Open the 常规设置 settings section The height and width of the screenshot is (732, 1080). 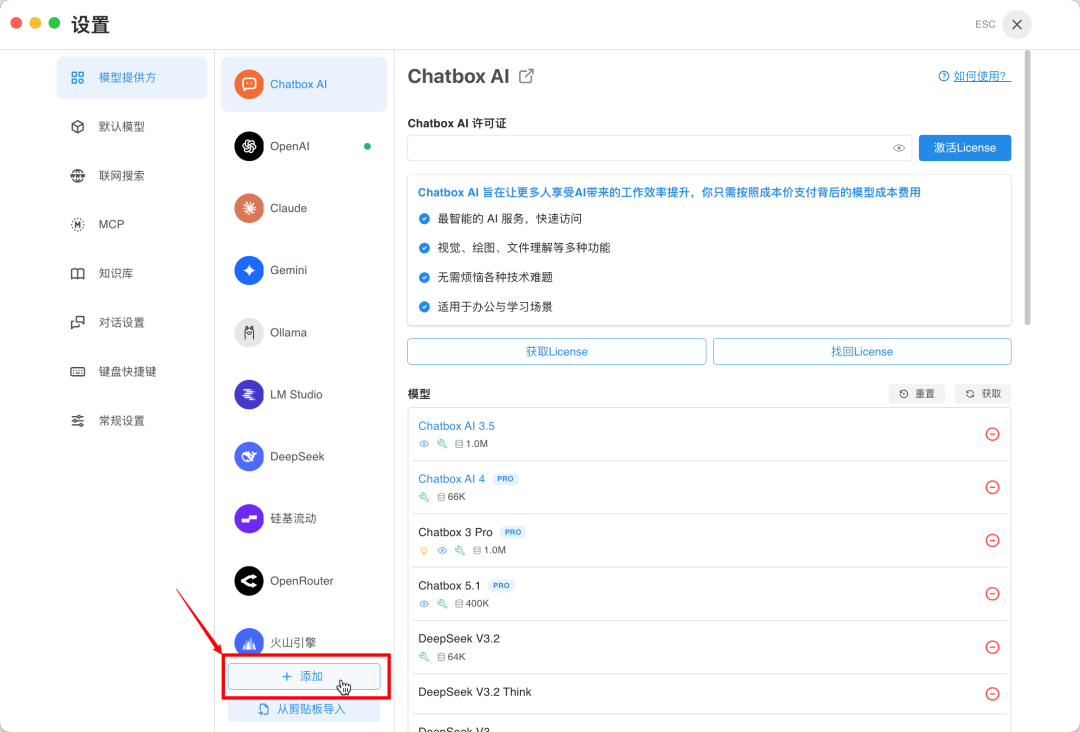click(132, 421)
